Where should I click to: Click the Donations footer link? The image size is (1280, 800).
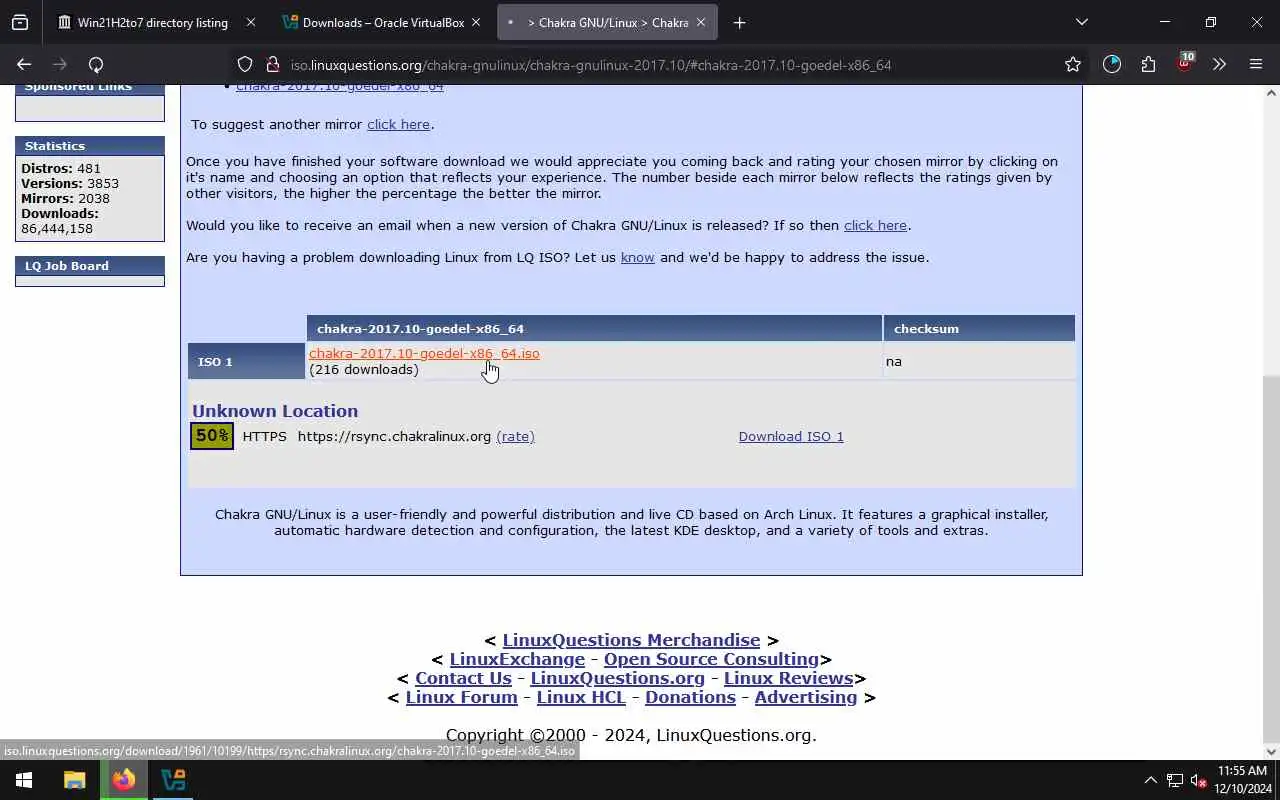[690, 697]
